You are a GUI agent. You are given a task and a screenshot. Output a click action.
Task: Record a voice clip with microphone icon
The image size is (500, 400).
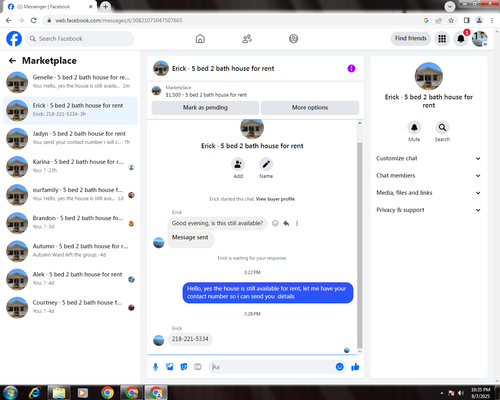pos(155,367)
